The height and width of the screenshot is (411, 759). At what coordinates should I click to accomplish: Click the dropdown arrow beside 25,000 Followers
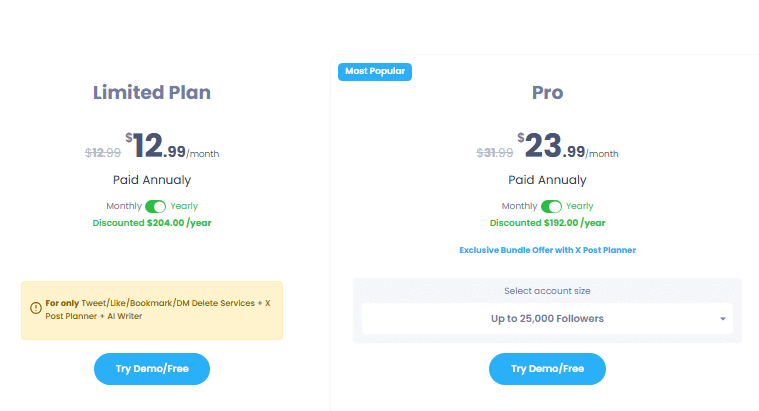722,319
